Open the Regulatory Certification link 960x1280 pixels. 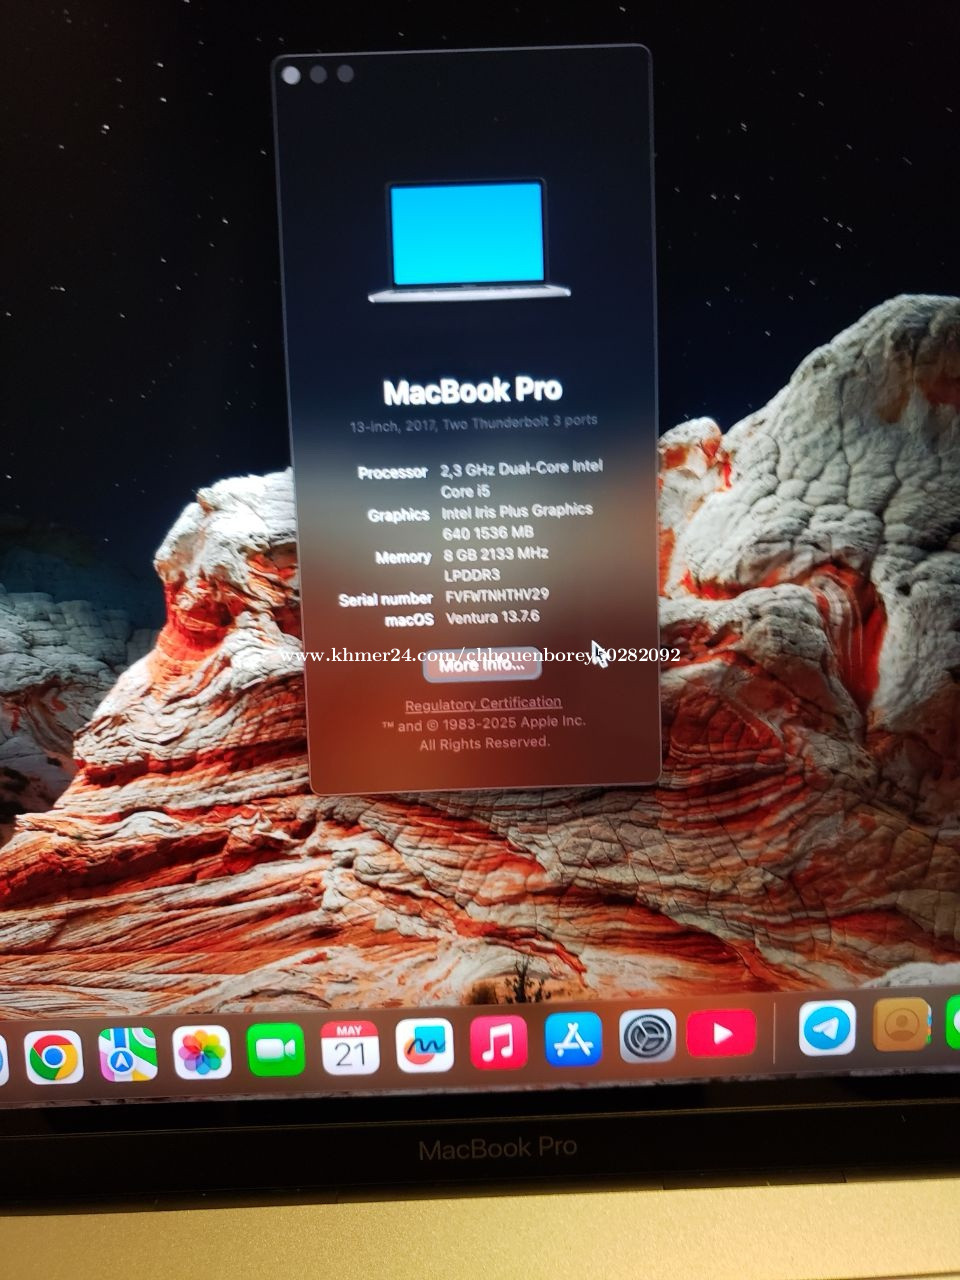pos(483,703)
